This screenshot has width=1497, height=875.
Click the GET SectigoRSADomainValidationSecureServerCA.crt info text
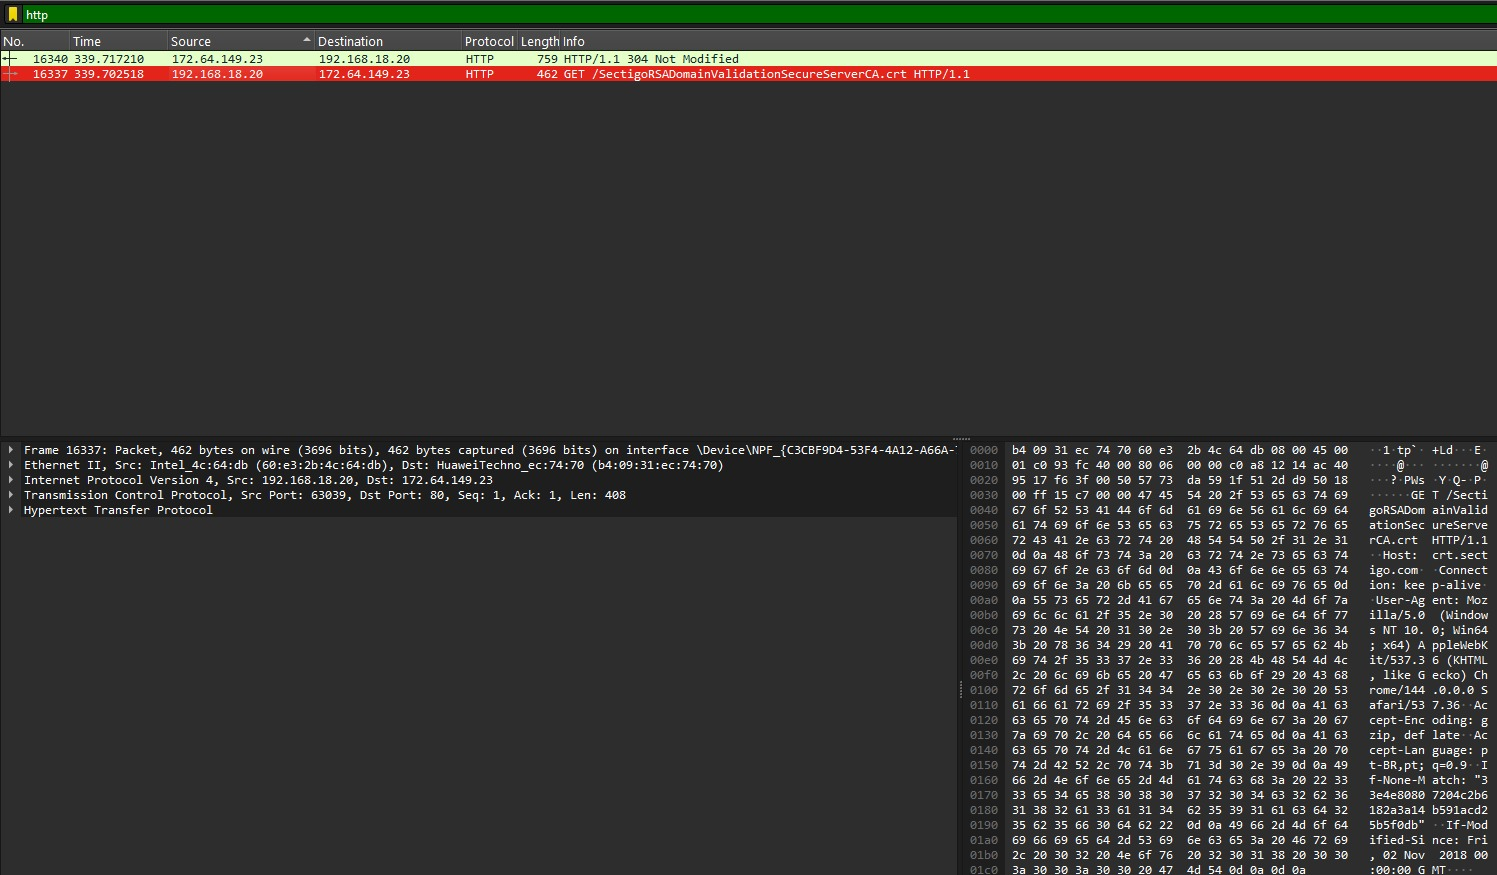(767, 74)
